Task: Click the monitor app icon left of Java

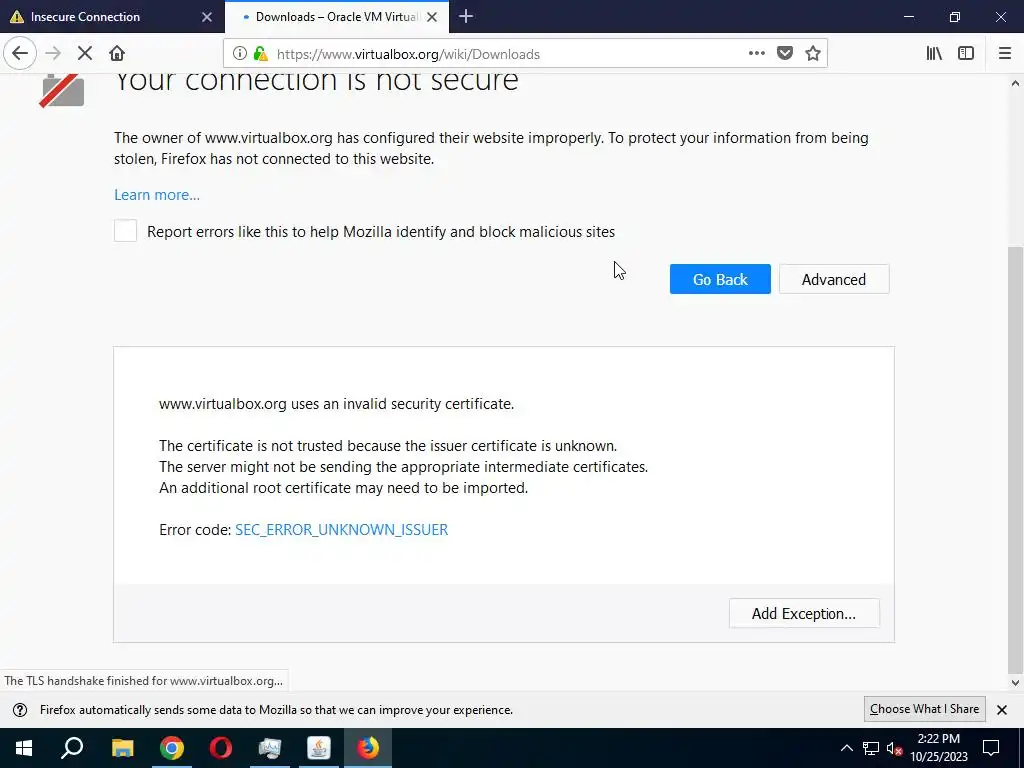Action: point(270,748)
